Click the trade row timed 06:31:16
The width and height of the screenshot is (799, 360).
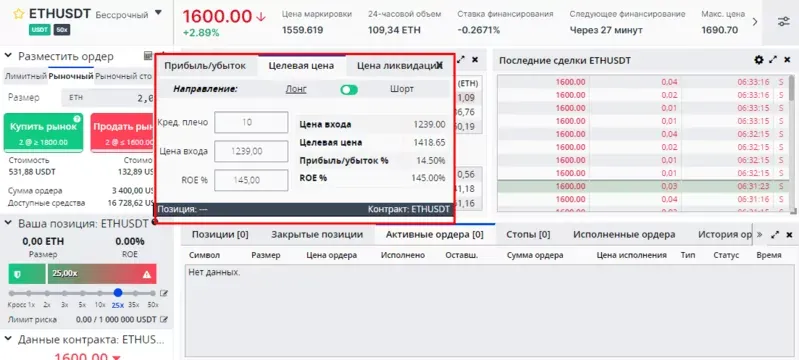click(x=643, y=199)
